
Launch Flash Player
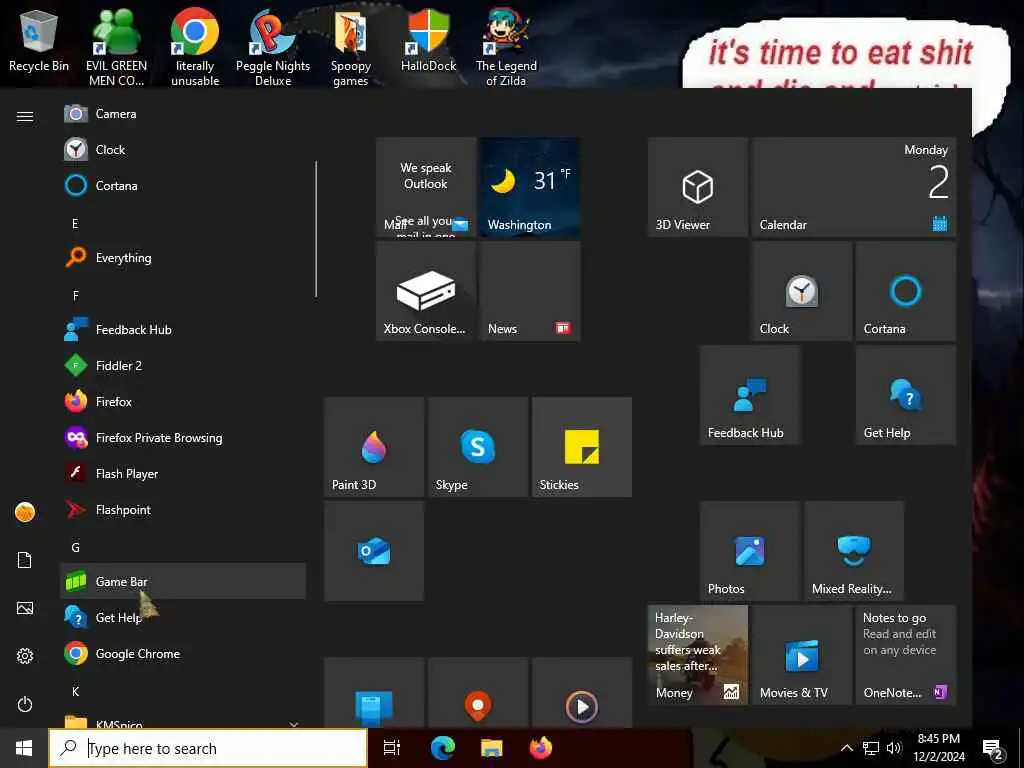pos(183,473)
